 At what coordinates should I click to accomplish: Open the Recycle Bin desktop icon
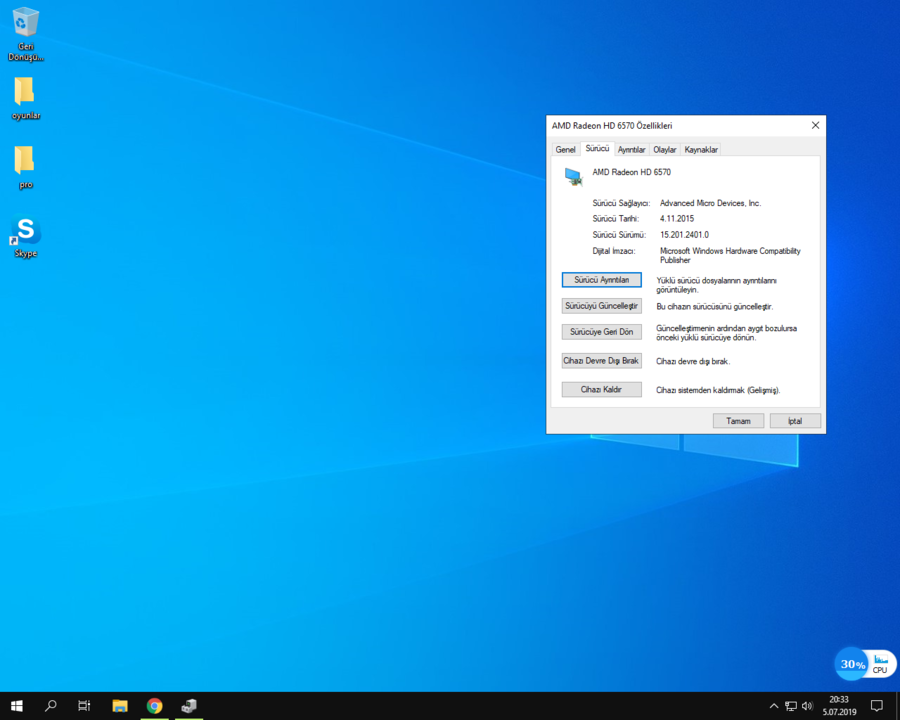(25, 24)
